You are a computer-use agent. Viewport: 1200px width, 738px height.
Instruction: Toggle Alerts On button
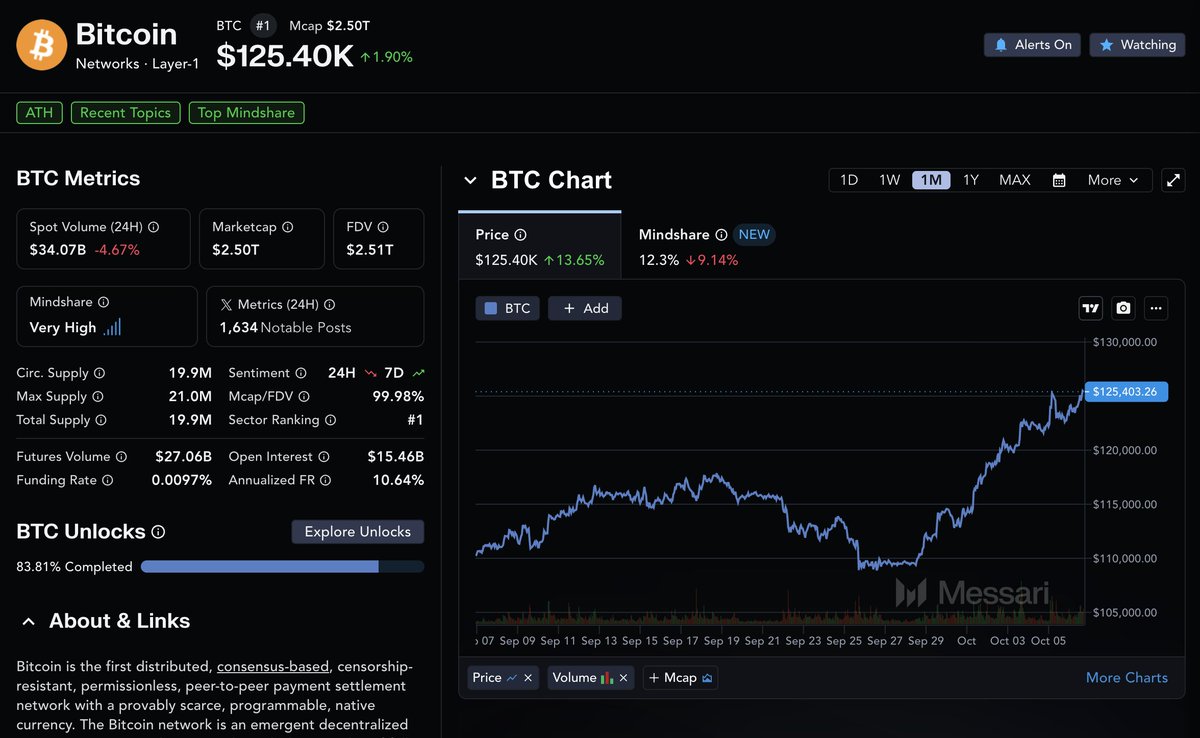(x=1032, y=45)
